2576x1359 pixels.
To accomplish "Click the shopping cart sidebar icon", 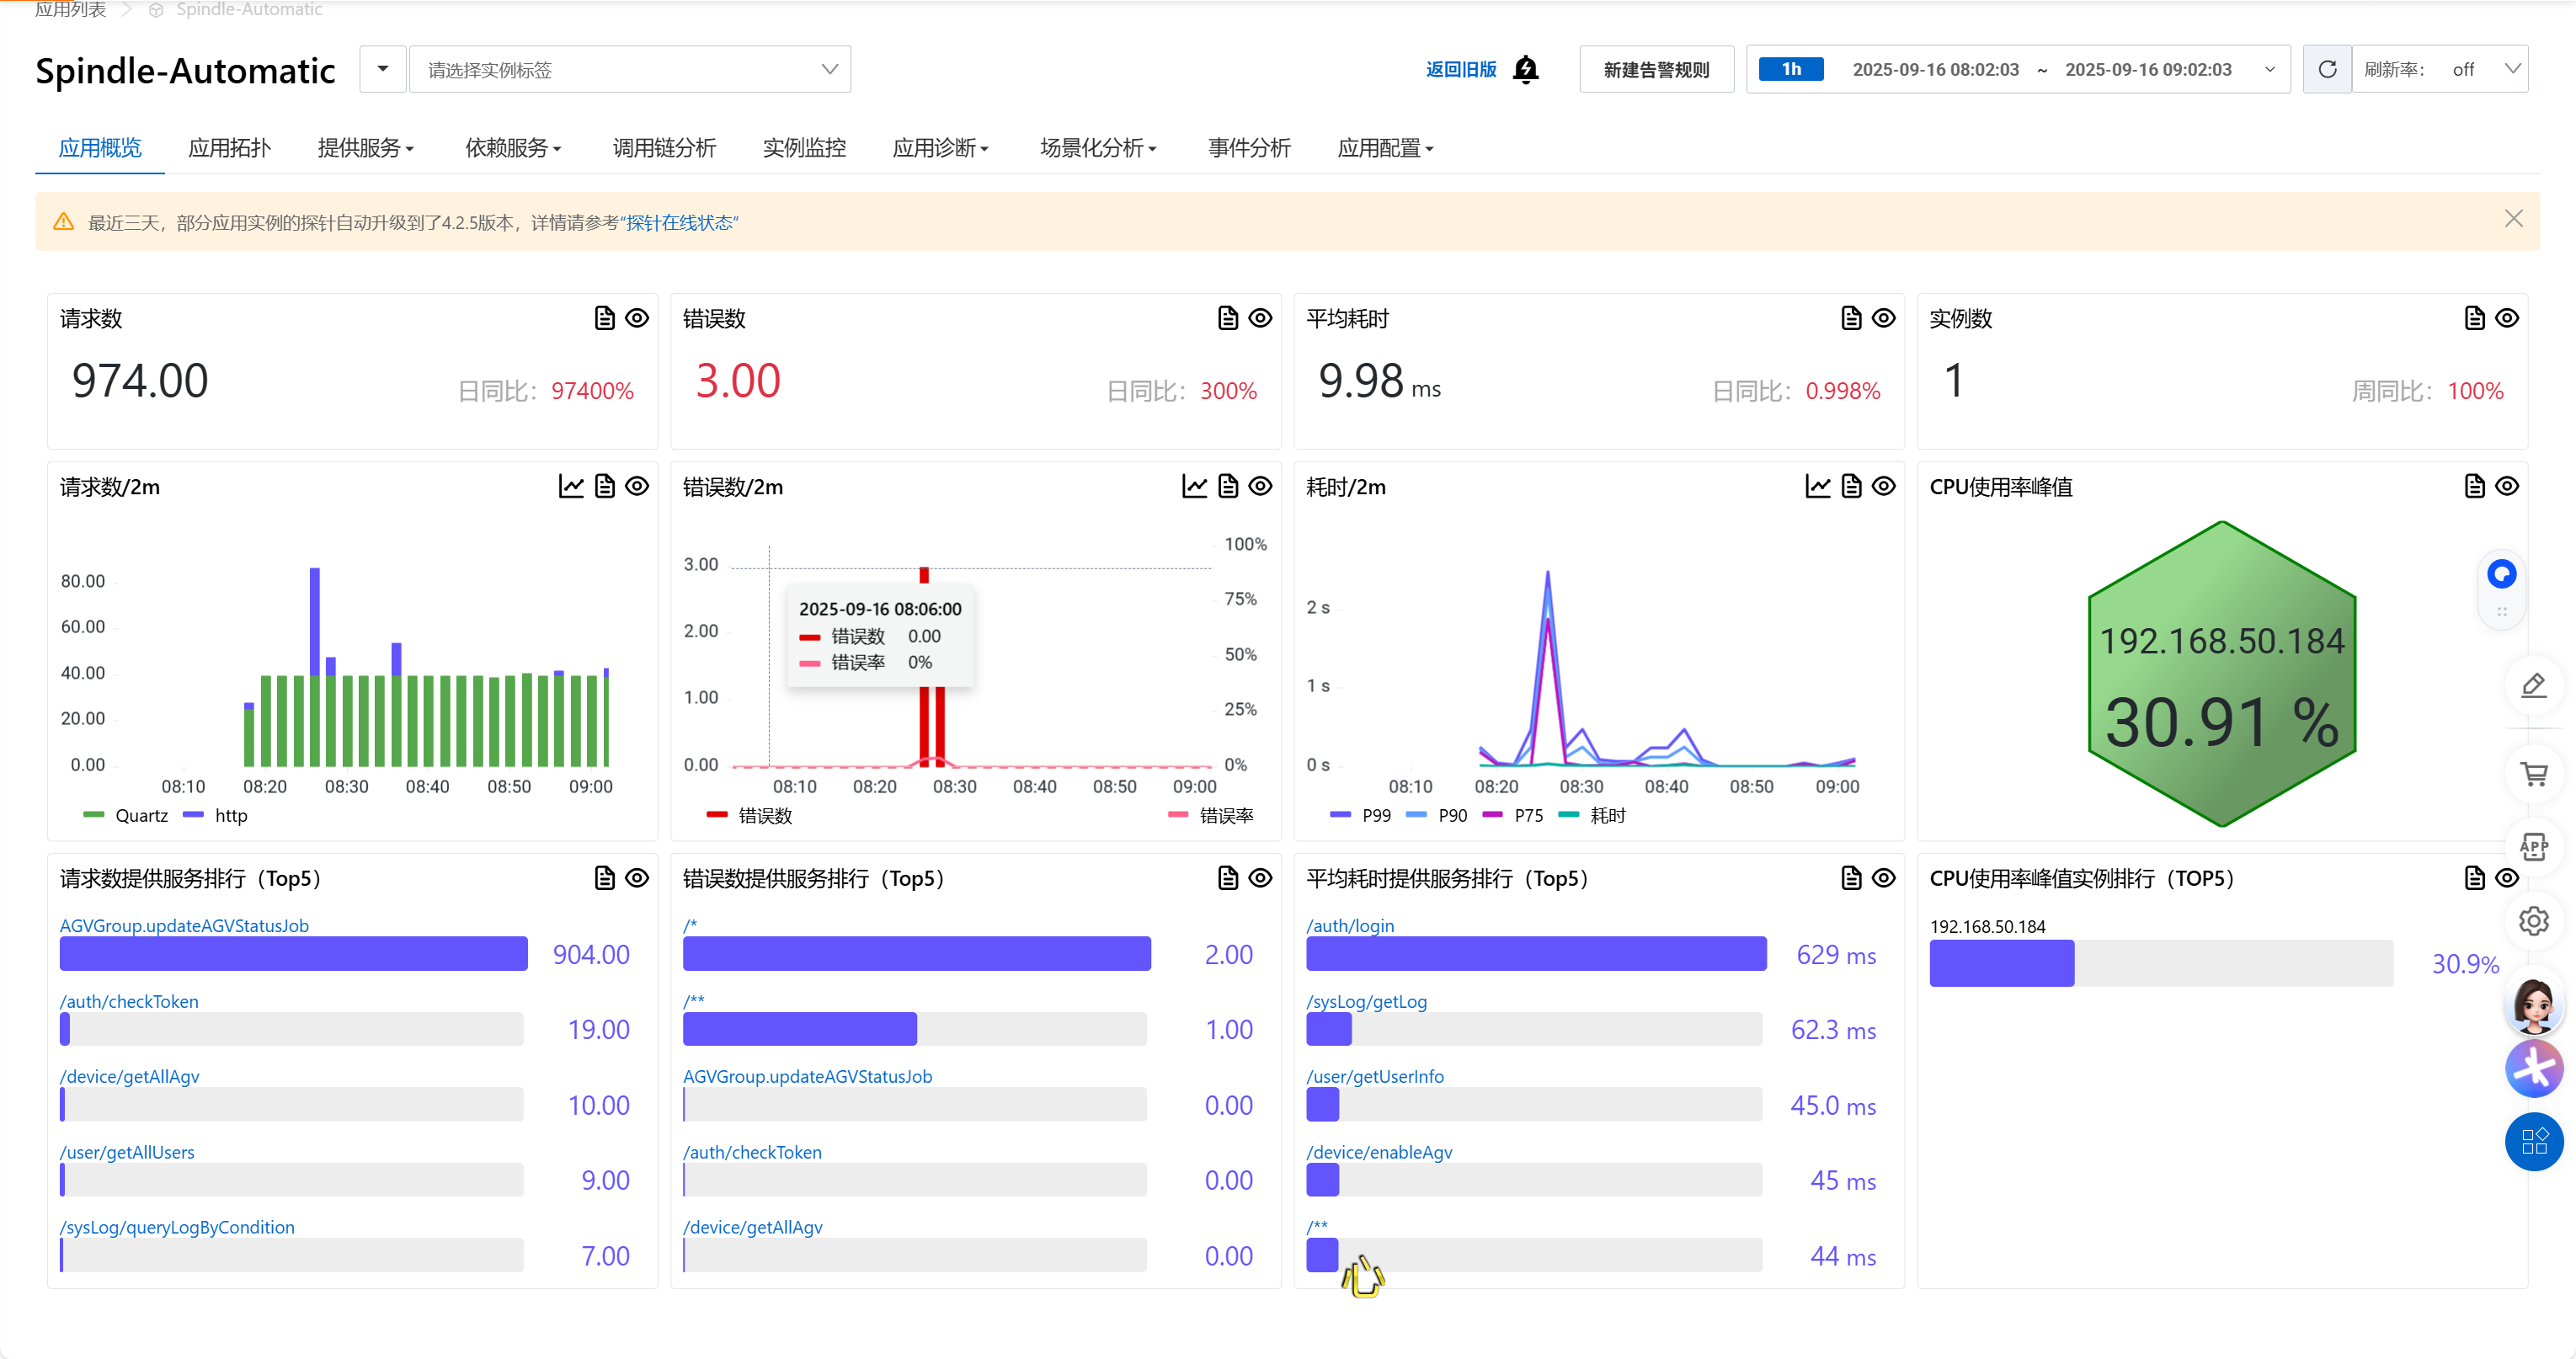I will (x=2533, y=774).
